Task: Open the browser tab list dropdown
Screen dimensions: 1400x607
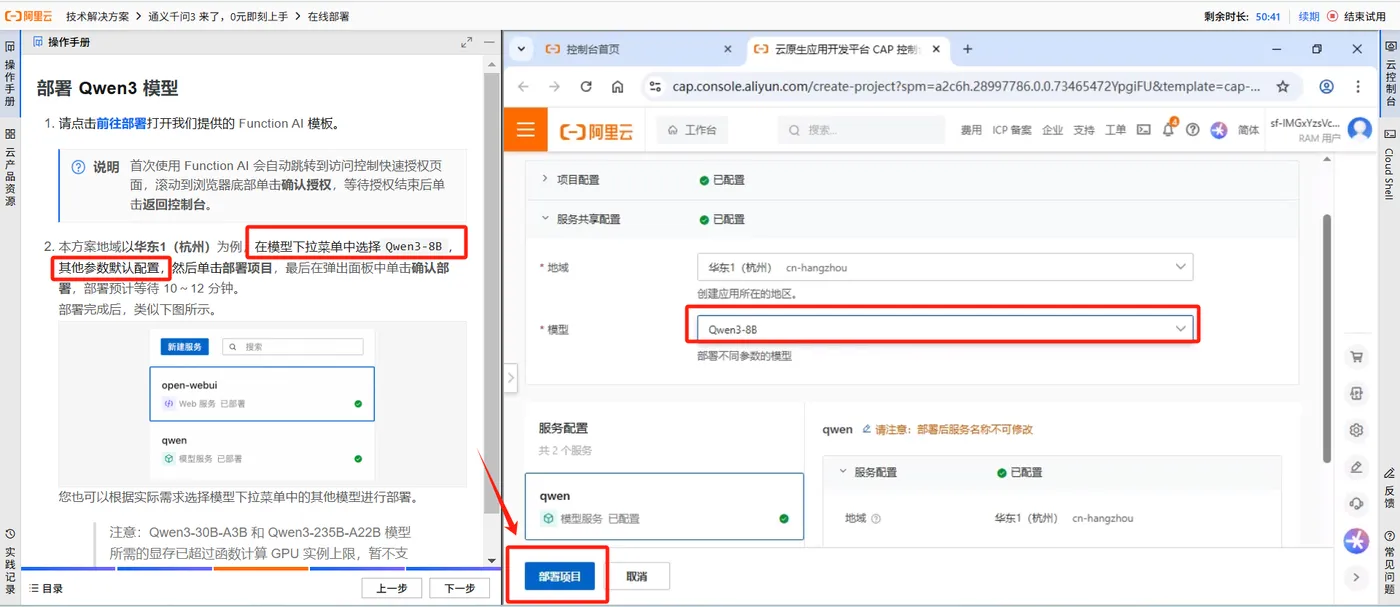Action: point(521,49)
